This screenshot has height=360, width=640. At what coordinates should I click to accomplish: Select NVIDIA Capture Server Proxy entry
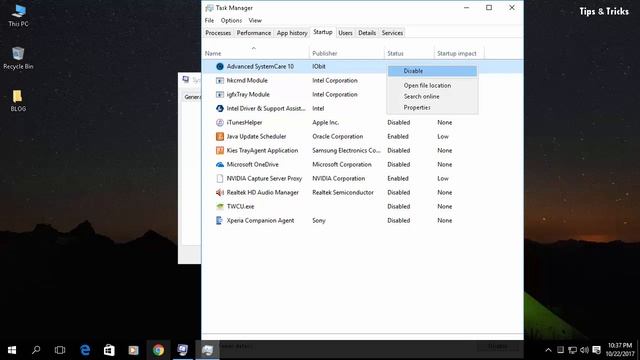pos(264,178)
